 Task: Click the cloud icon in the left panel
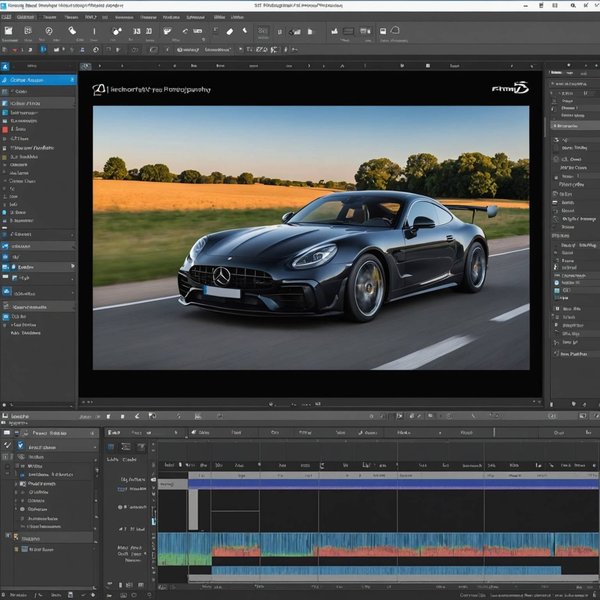pyautogui.click(x=7, y=292)
